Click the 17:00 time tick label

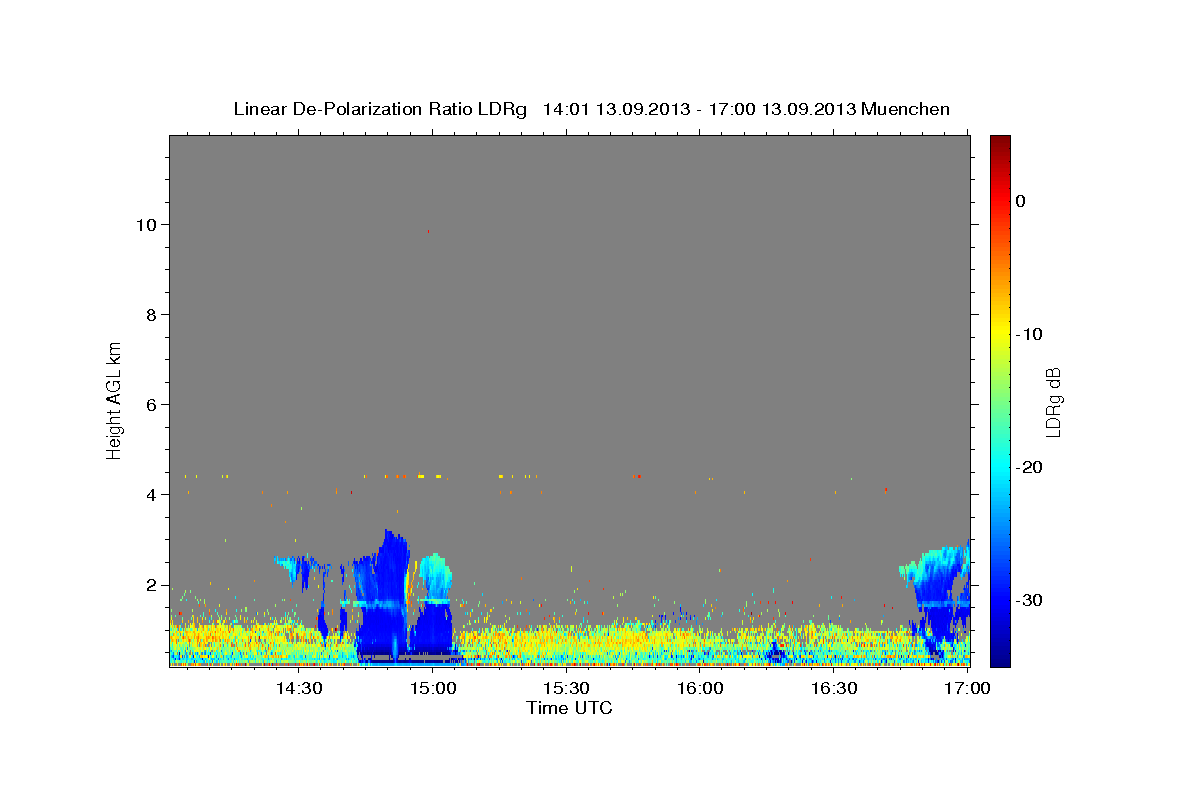(967, 689)
